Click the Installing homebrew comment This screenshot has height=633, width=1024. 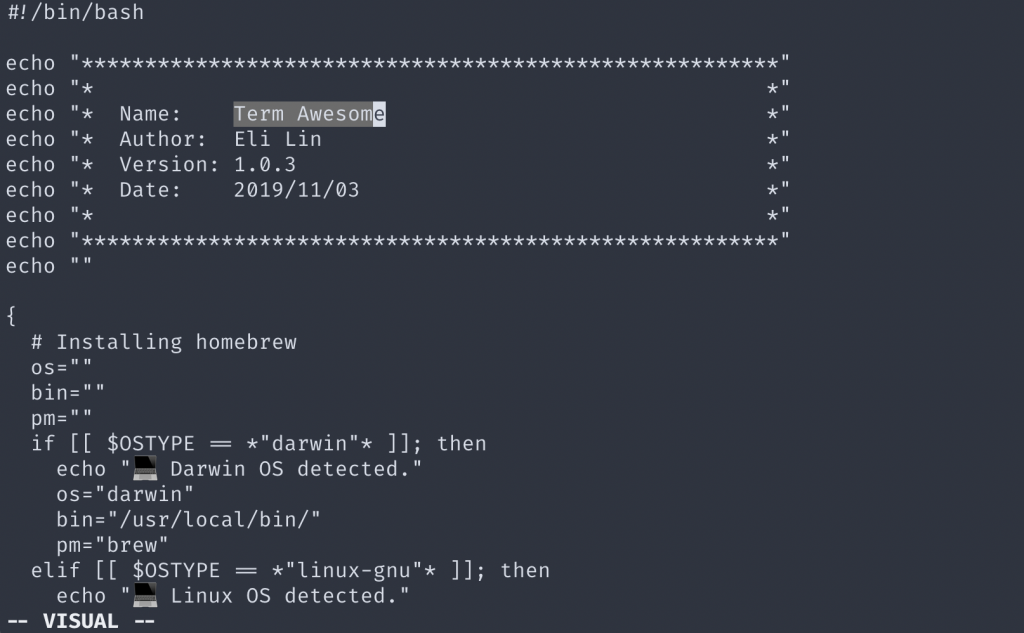[163, 342]
